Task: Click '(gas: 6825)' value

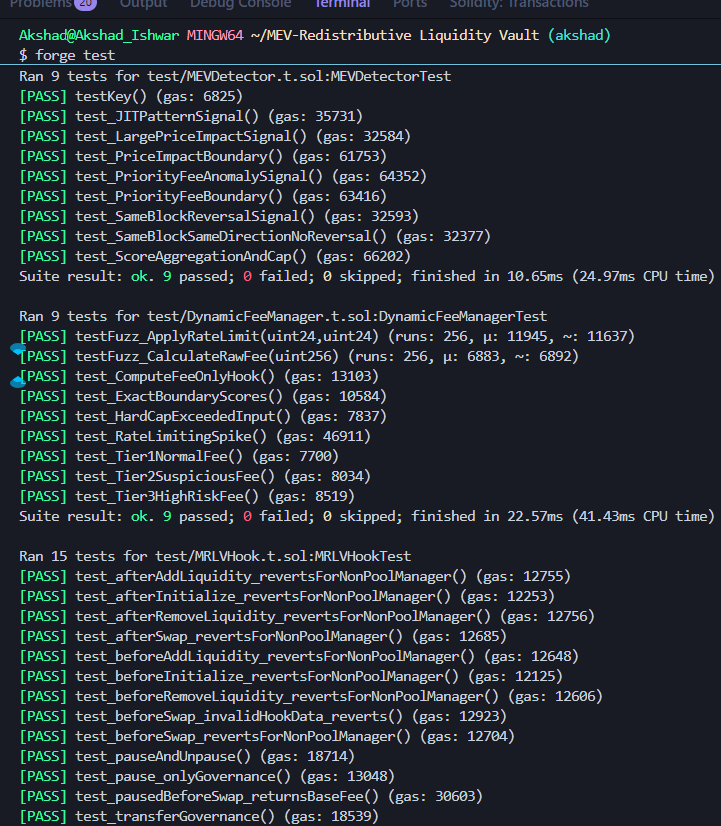Action: click(x=199, y=96)
